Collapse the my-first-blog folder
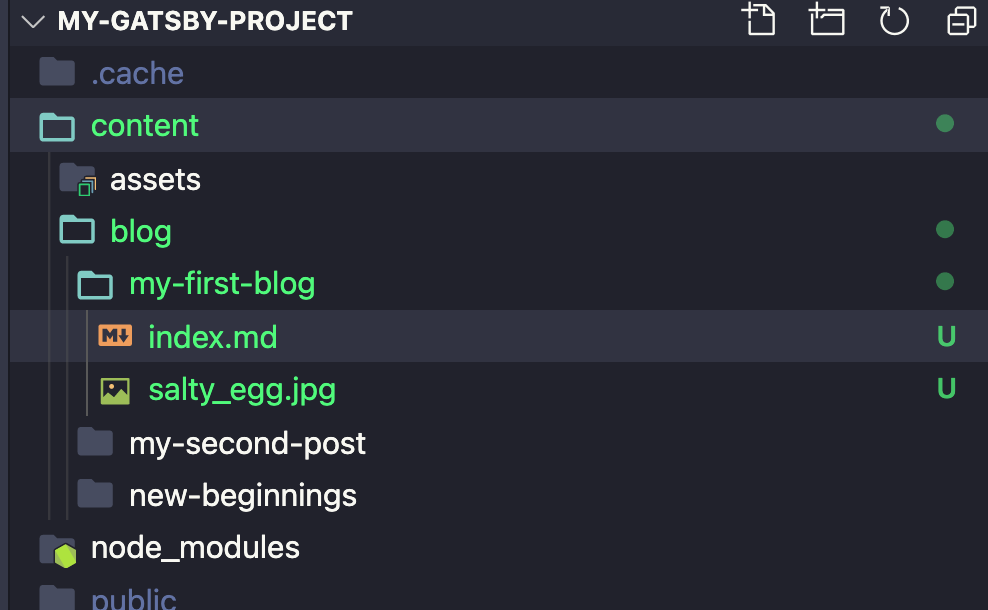The image size is (988, 610). (x=222, y=285)
